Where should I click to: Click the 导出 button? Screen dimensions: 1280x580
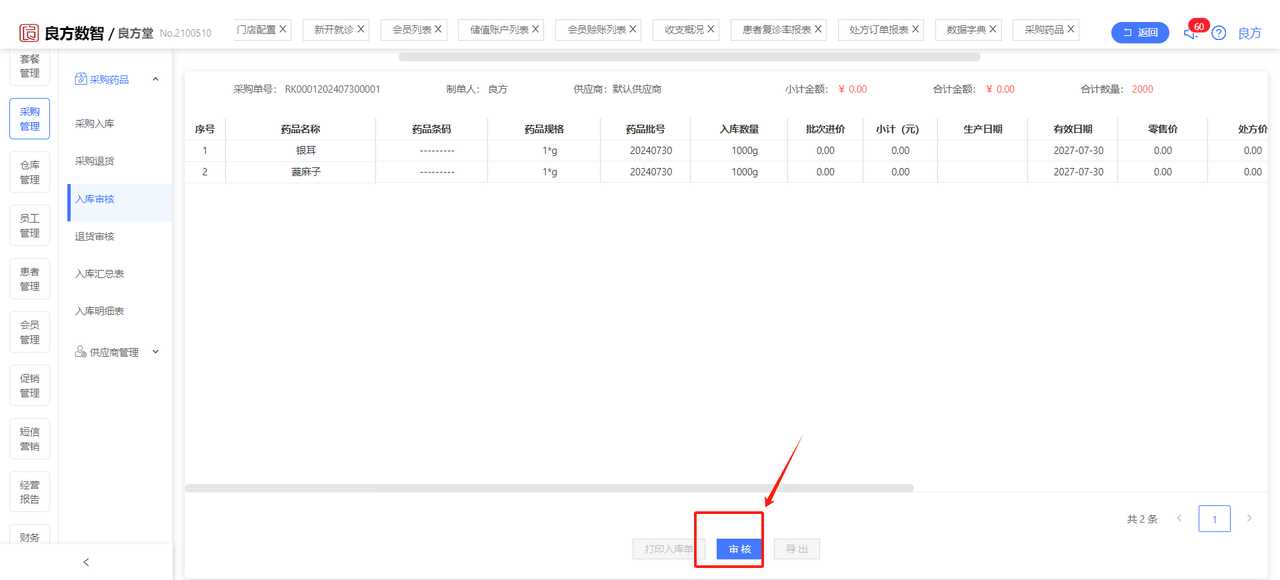(797, 549)
